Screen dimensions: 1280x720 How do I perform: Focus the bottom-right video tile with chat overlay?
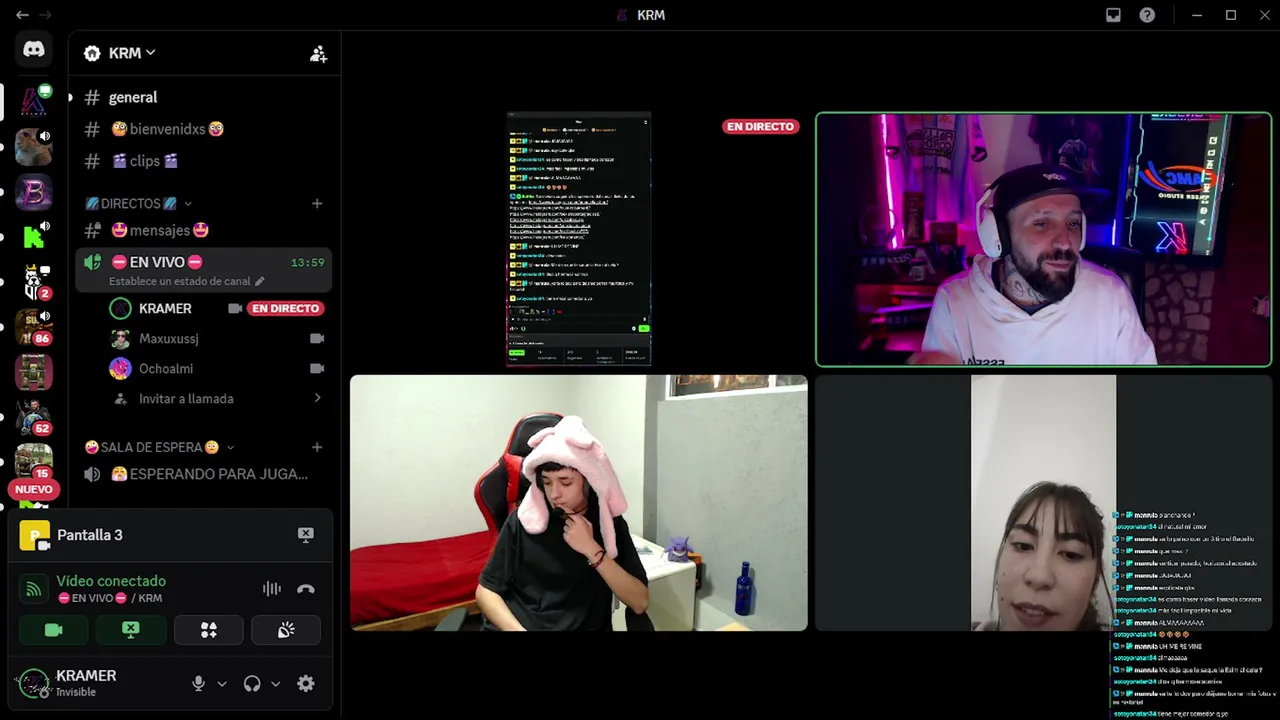(1044, 503)
